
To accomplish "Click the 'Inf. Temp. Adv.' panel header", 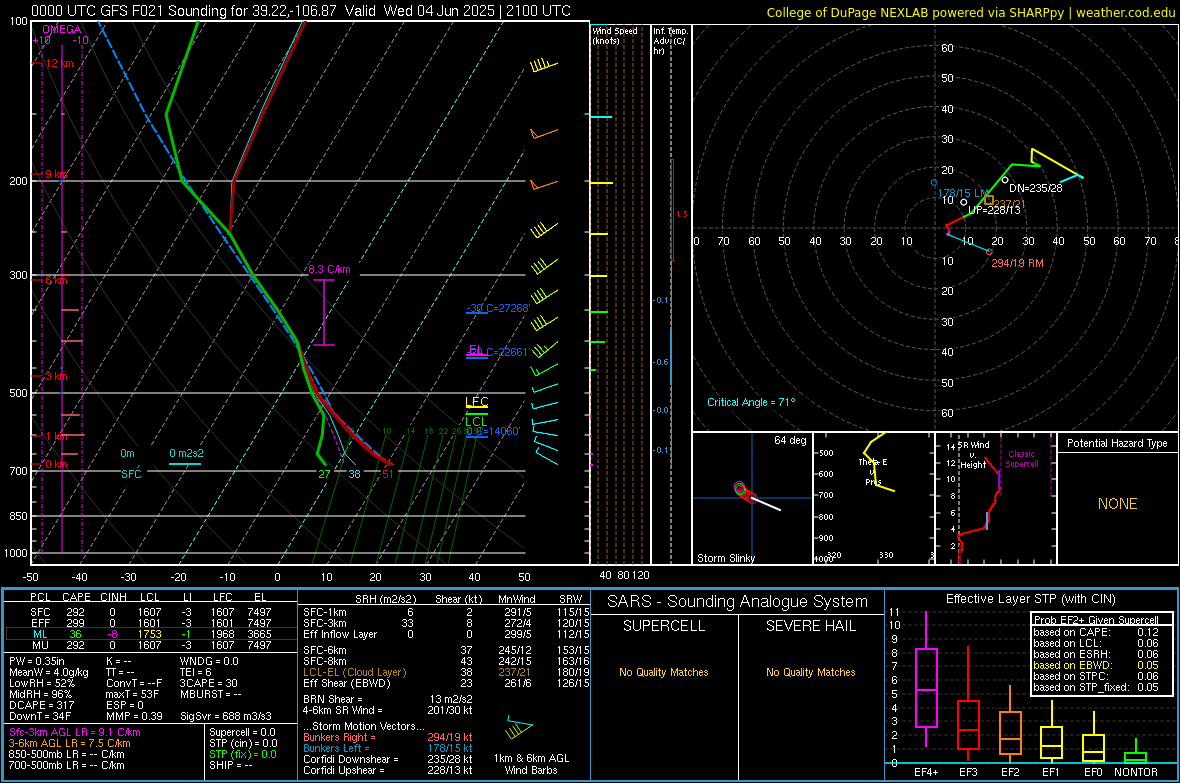I will tap(670, 41).
